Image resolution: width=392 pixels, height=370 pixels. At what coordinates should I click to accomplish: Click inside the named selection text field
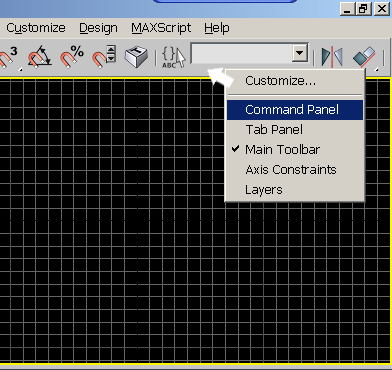[241, 53]
